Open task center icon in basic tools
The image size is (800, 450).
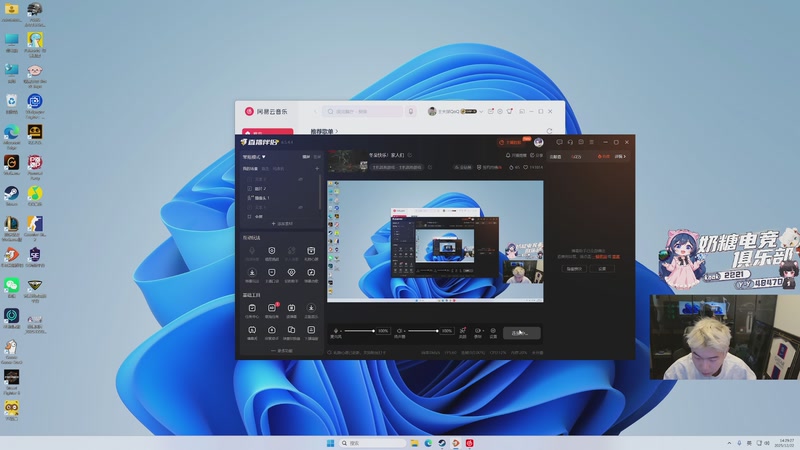(x=252, y=310)
